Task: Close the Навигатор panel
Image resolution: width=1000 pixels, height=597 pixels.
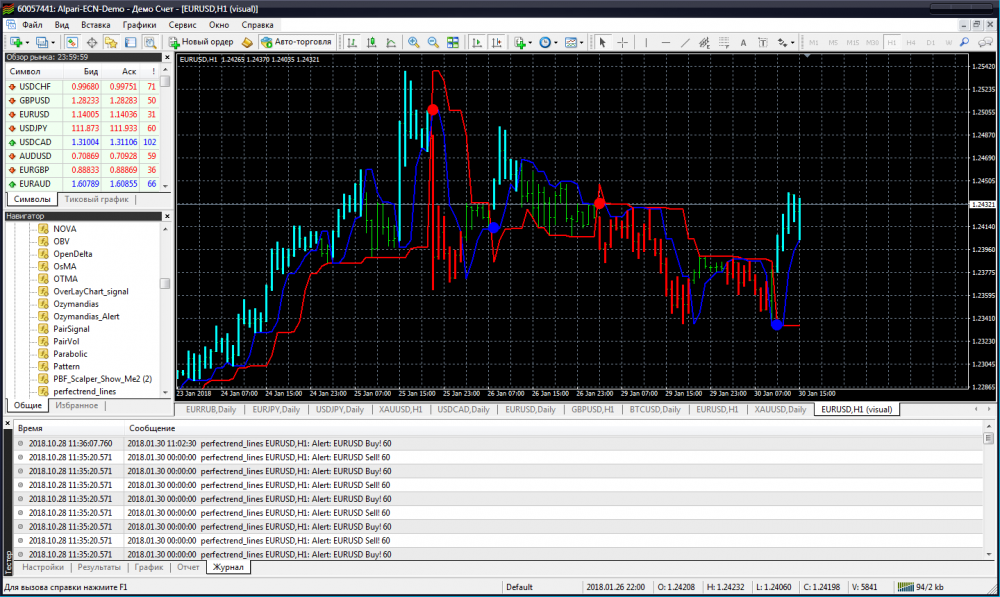Action: [x=167, y=216]
